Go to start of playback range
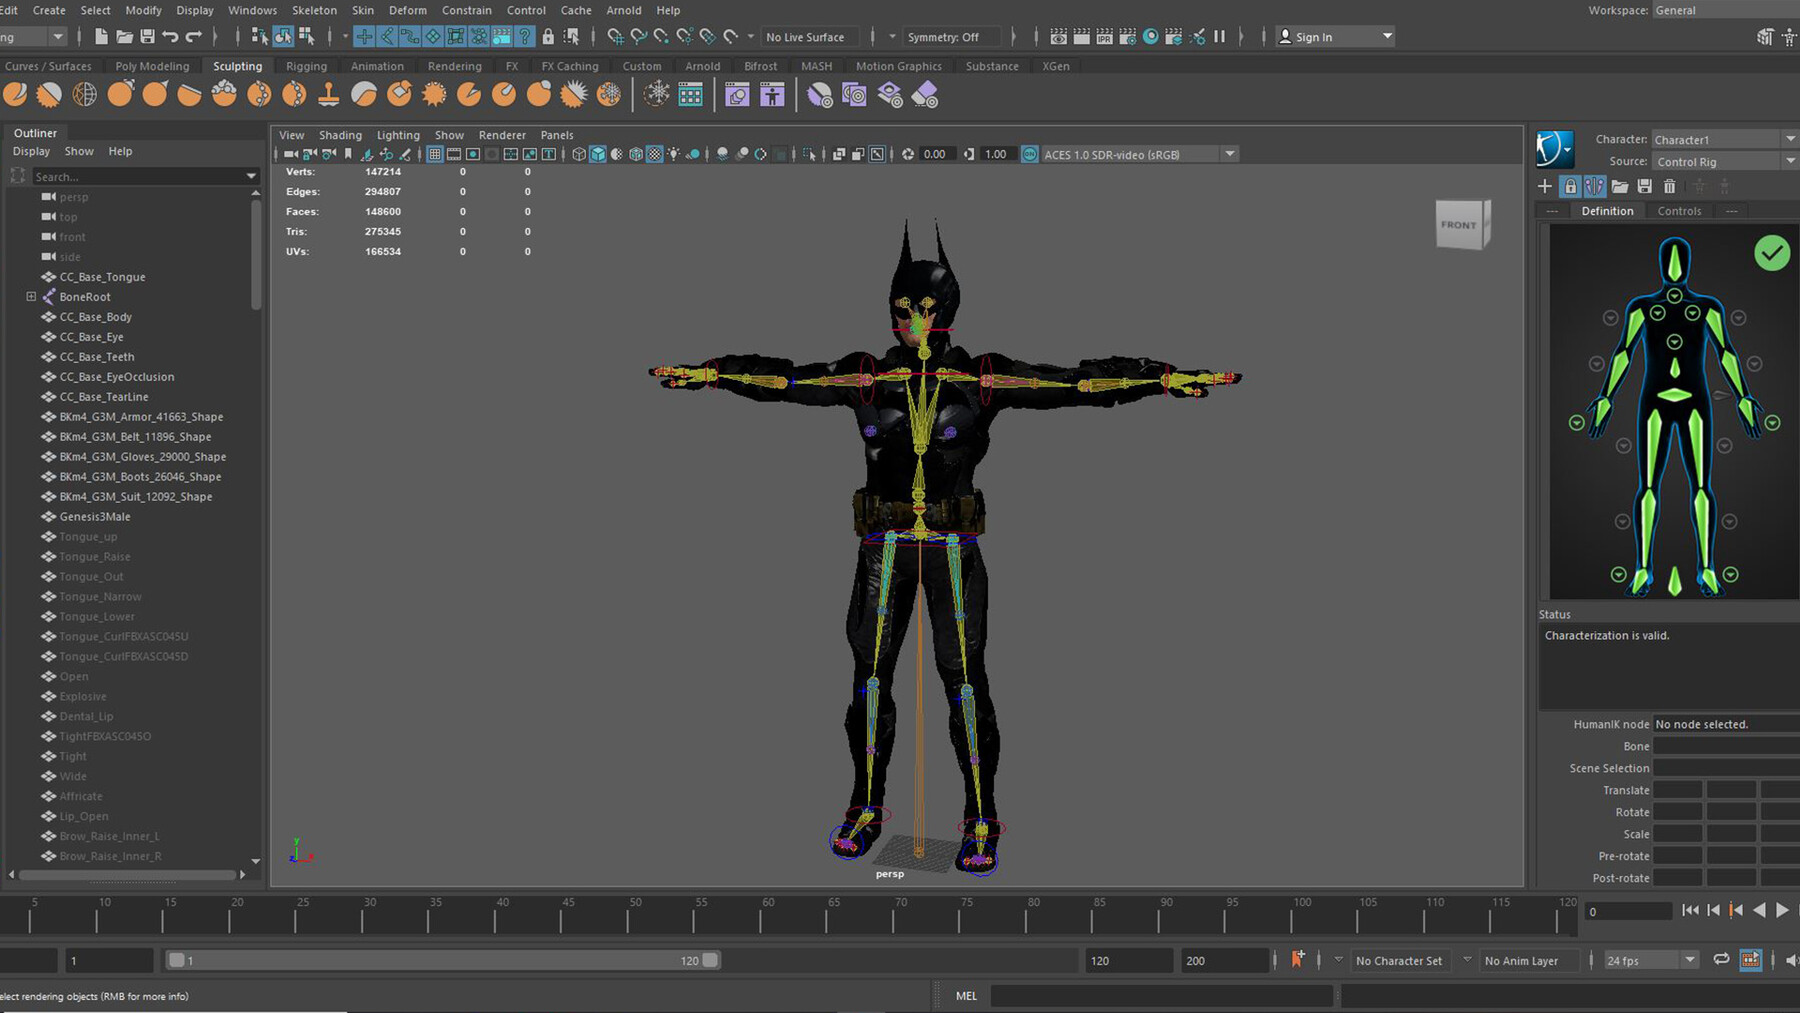The width and height of the screenshot is (1800, 1013). click(x=1690, y=910)
